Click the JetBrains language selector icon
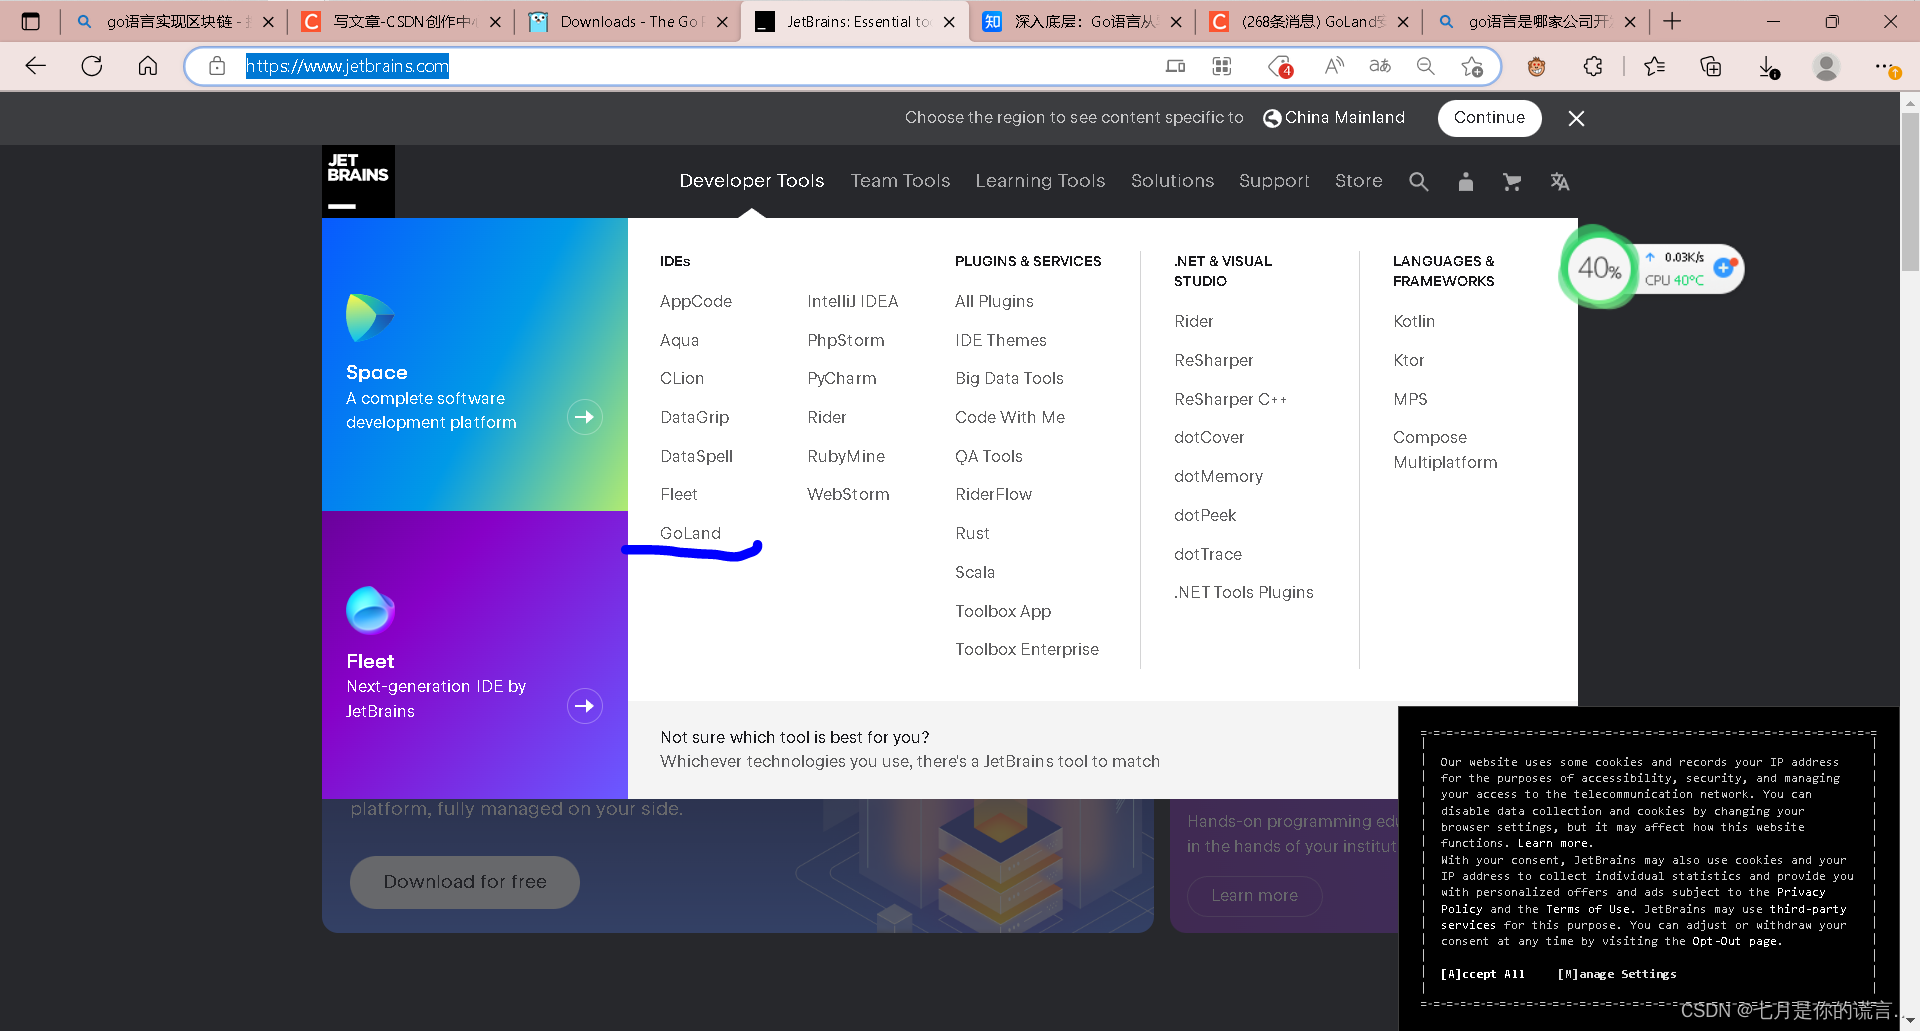 (1559, 181)
